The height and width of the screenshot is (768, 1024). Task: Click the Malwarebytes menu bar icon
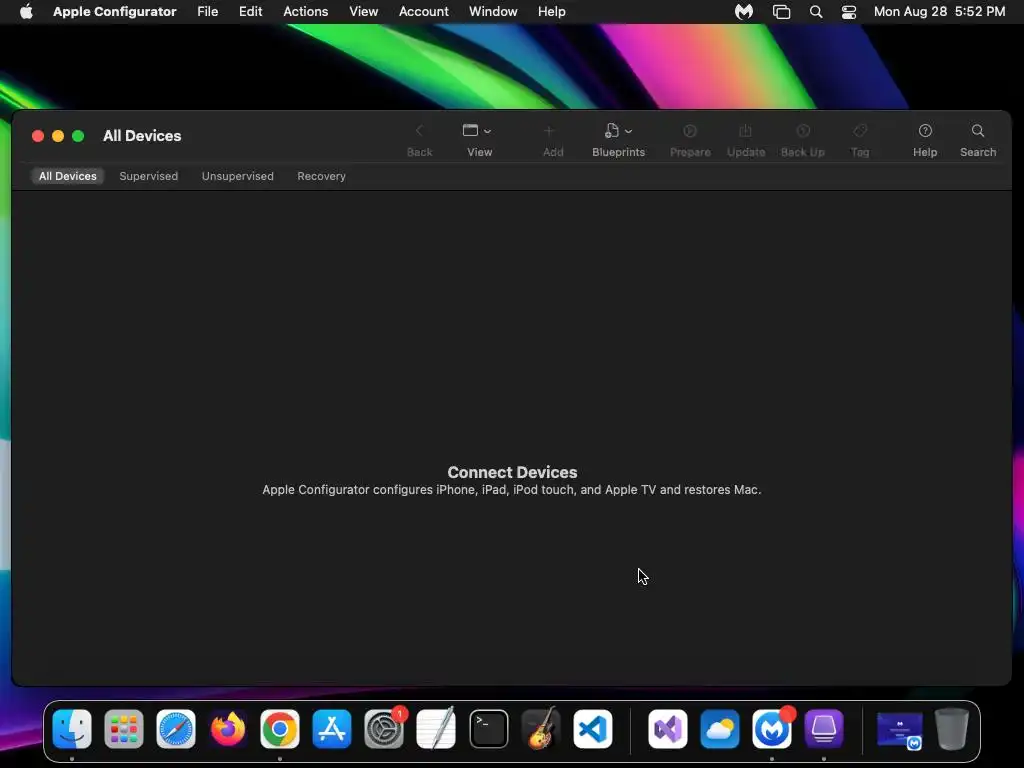(744, 12)
